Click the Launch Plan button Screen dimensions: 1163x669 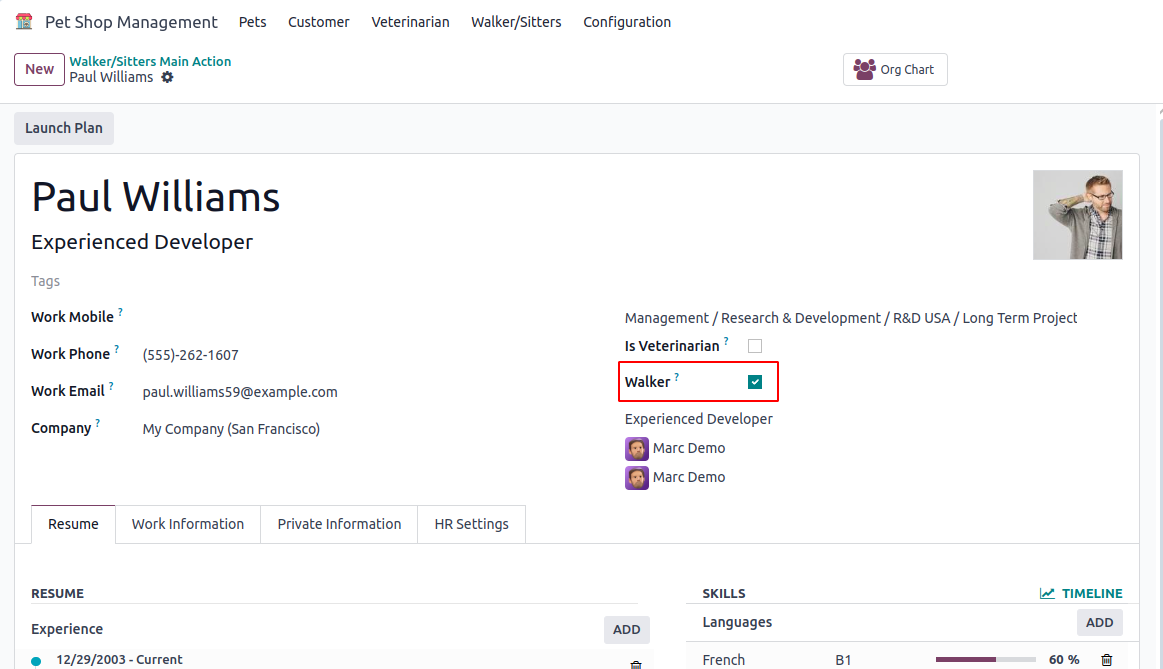click(x=64, y=128)
